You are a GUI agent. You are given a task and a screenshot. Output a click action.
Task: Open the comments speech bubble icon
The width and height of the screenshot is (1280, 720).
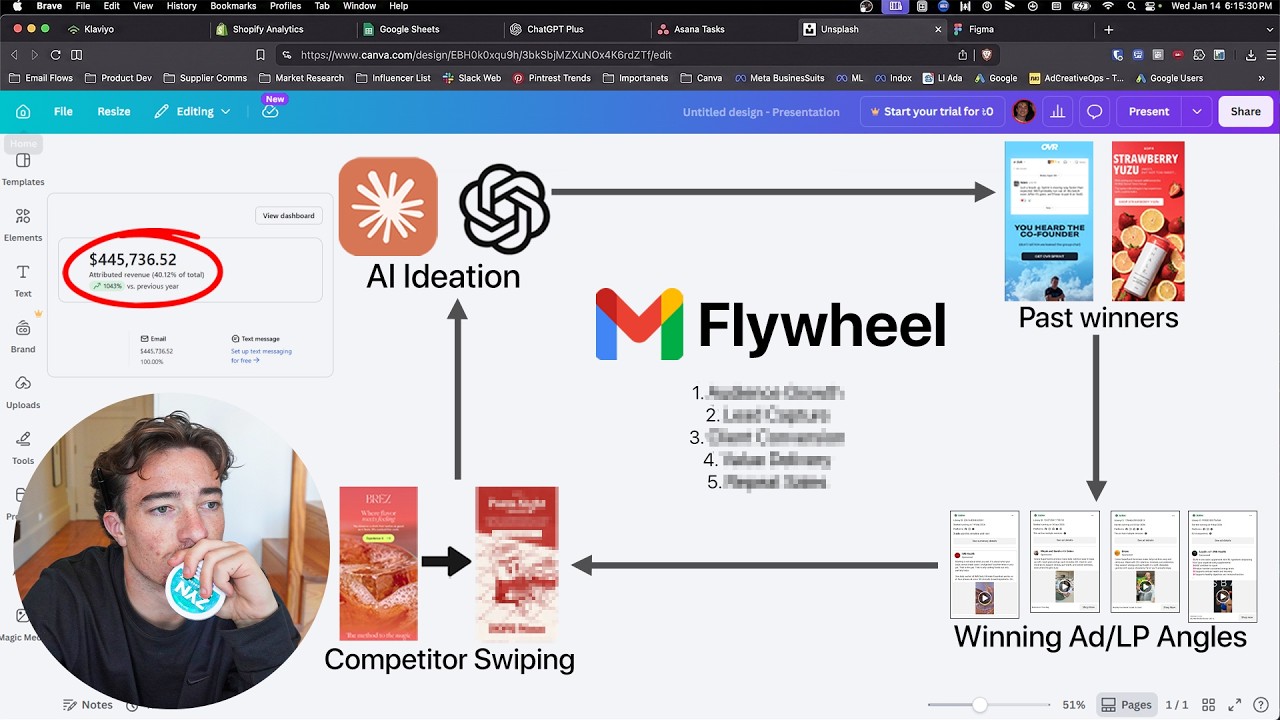point(1094,112)
